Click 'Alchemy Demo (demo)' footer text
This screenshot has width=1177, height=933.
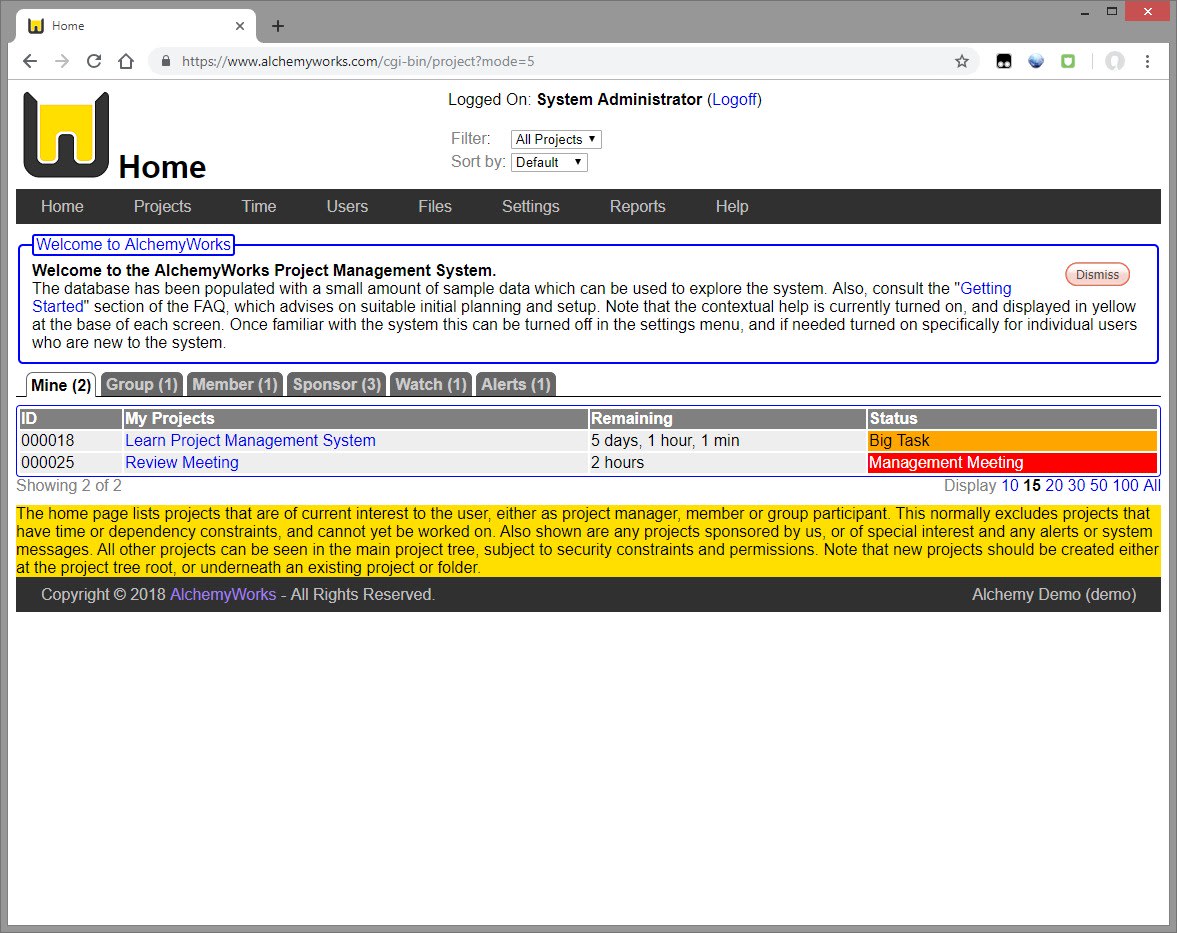tap(1054, 594)
